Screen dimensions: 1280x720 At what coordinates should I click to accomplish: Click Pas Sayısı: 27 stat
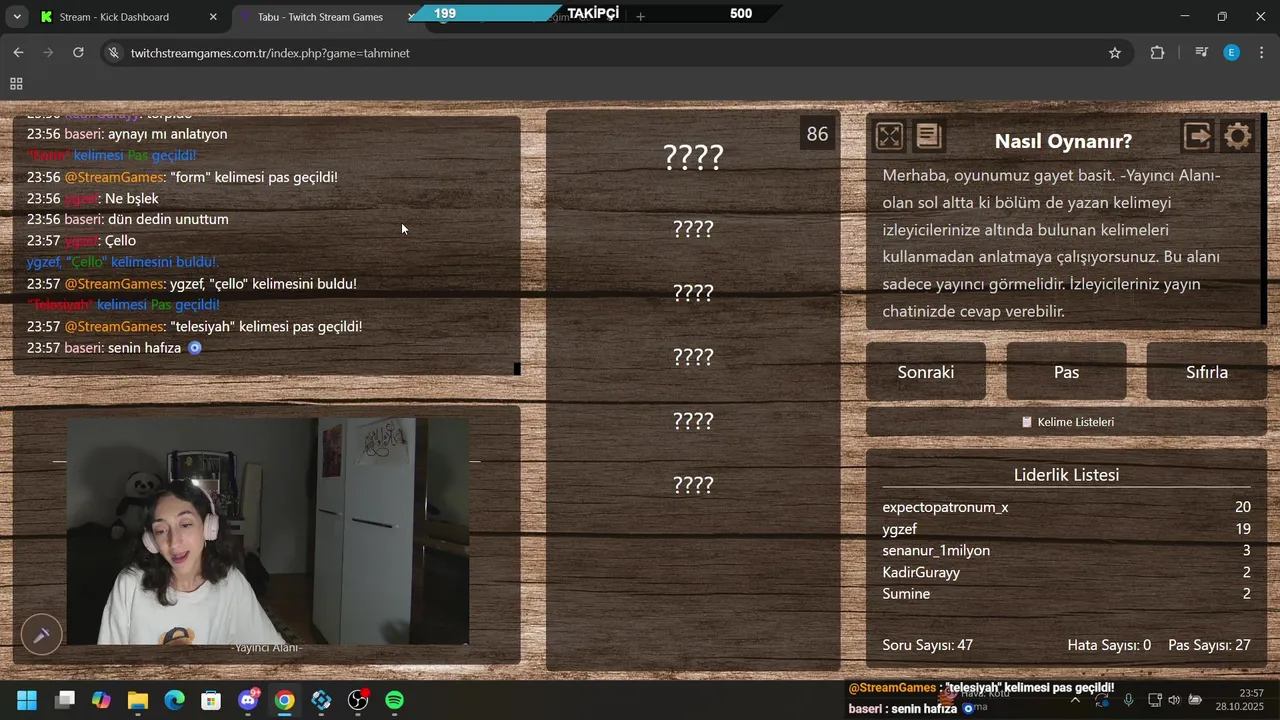(1209, 645)
